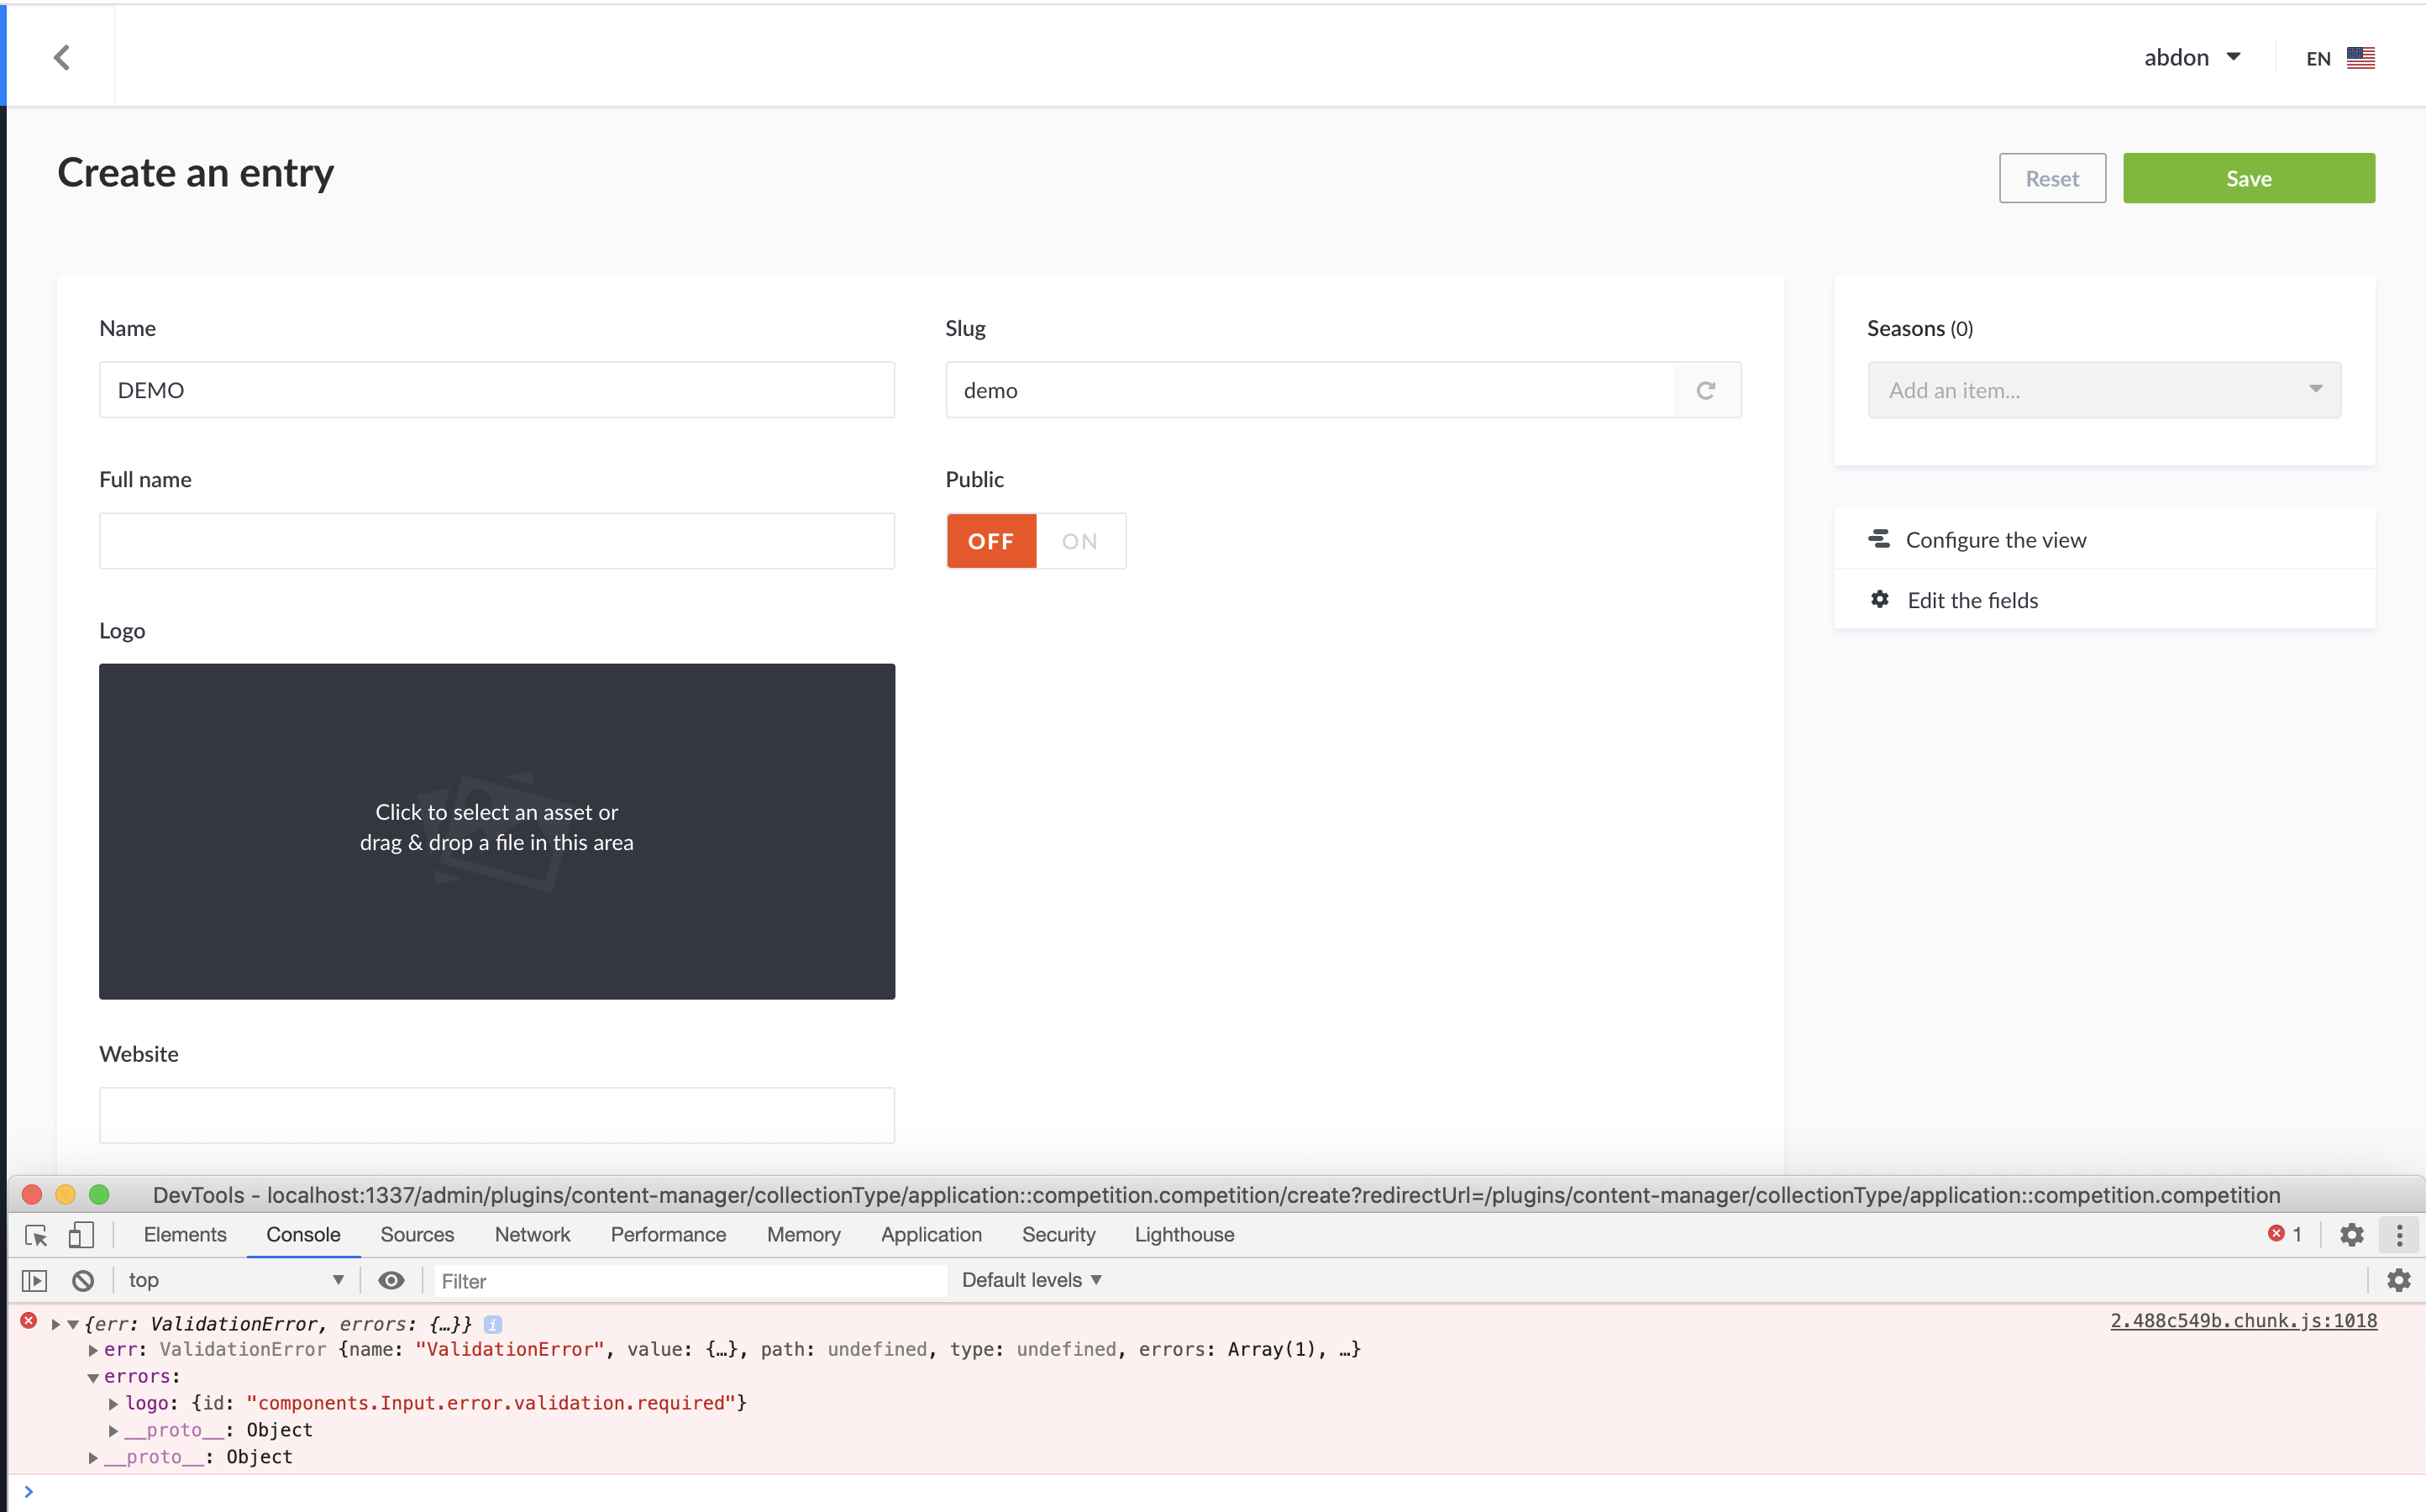Regenerate the slug with the refresh icon

coord(1706,390)
